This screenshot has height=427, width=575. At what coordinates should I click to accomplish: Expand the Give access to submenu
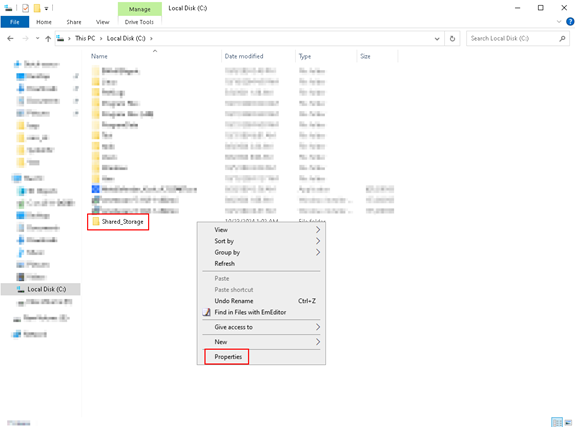[x=261, y=327]
